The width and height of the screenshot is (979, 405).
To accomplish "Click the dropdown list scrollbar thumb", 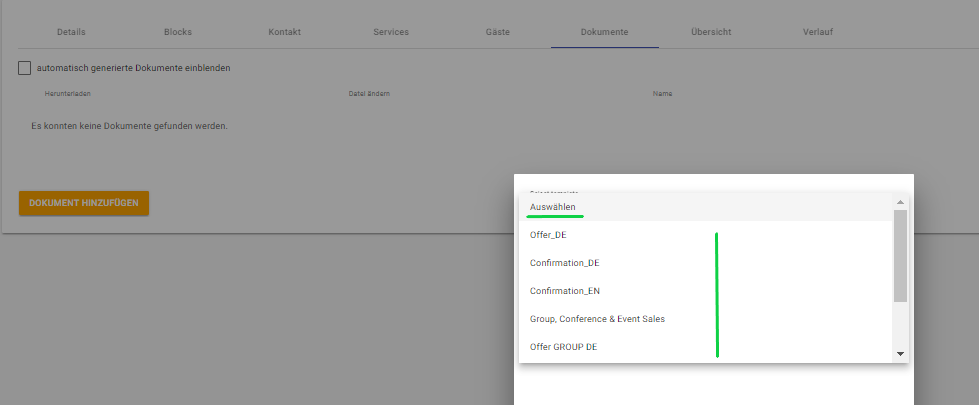I will [x=900, y=256].
